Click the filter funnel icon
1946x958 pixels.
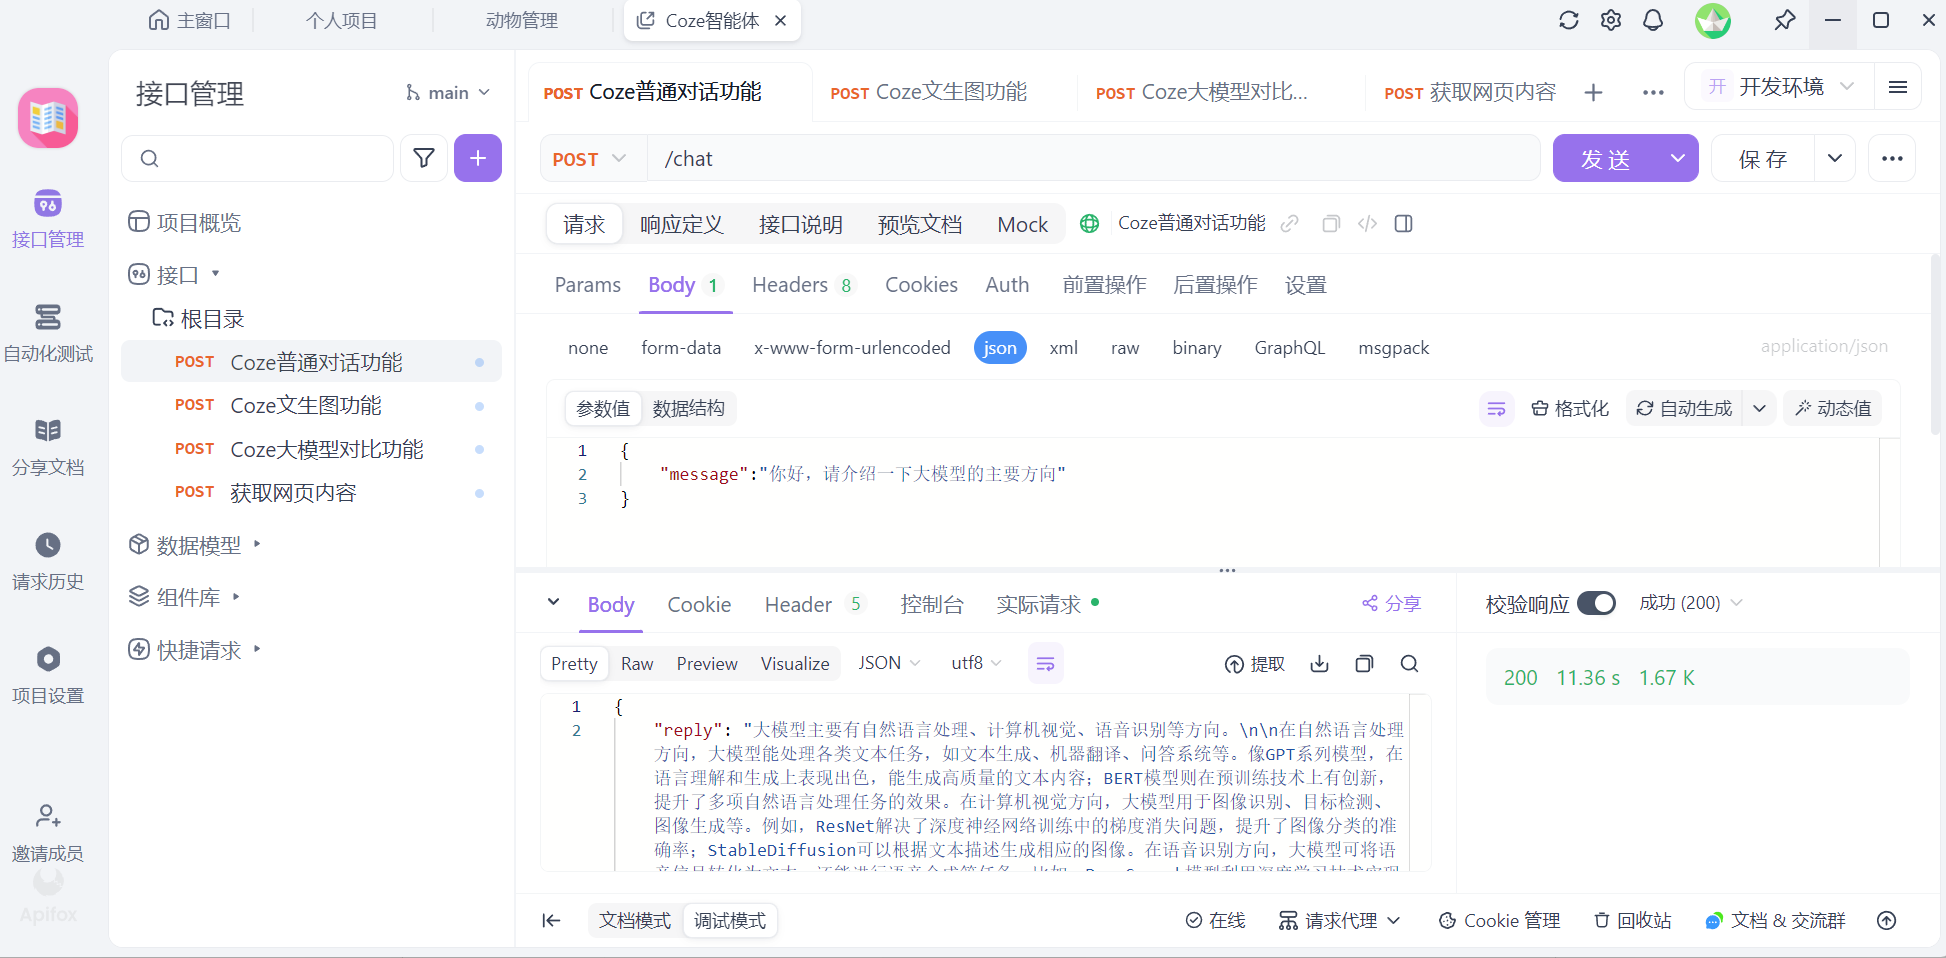click(x=424, y=158)
